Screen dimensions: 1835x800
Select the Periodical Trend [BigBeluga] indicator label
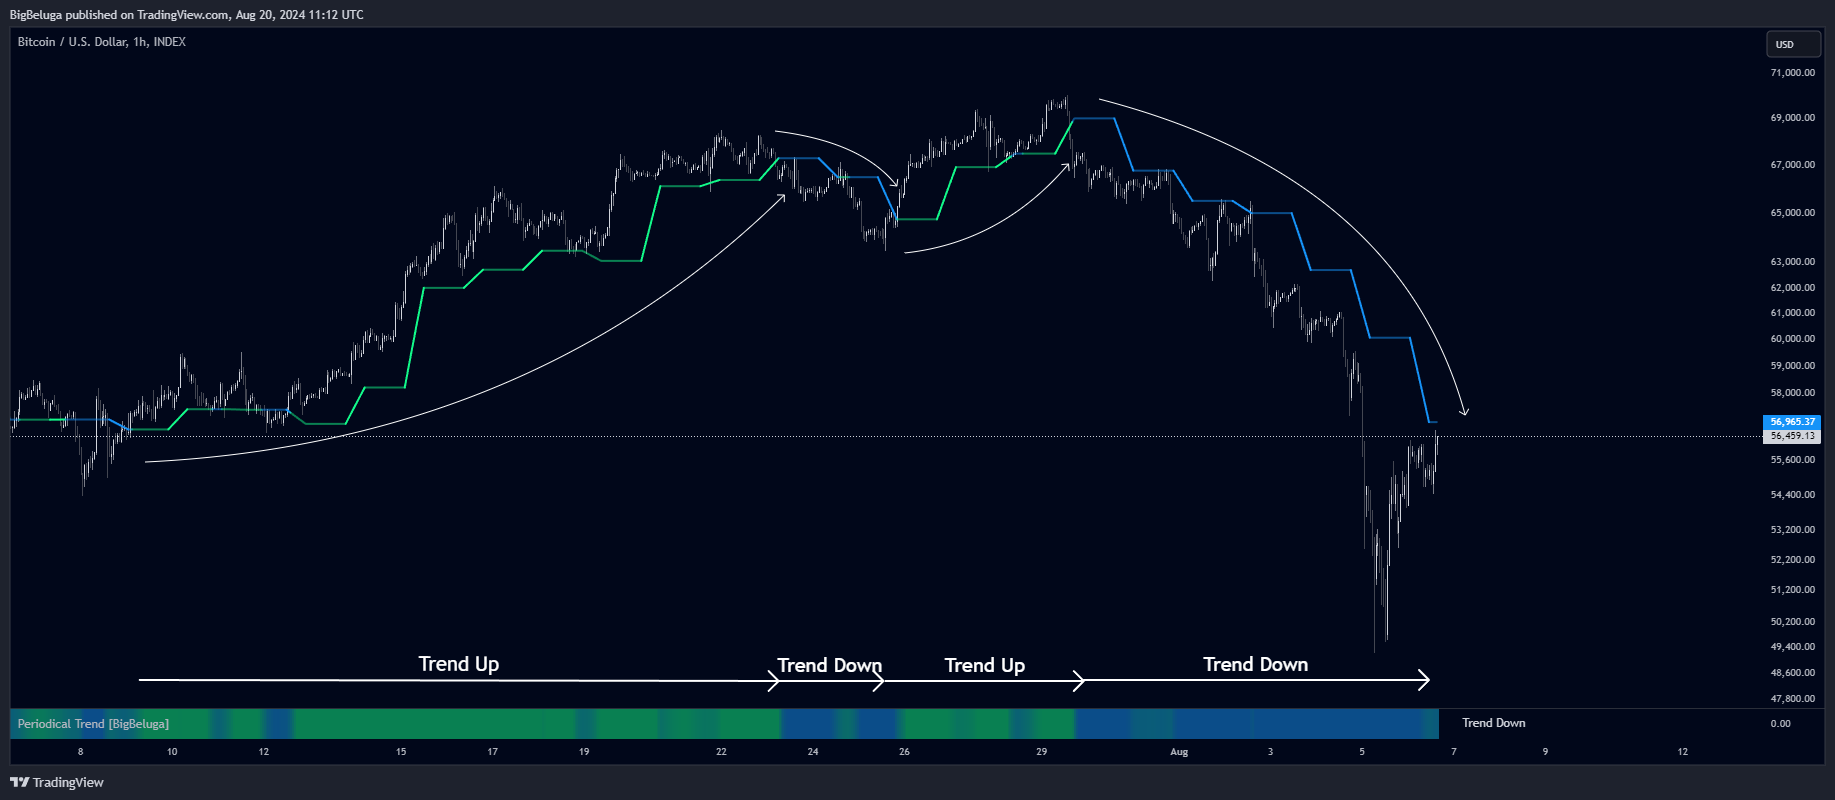click(93, 724)
